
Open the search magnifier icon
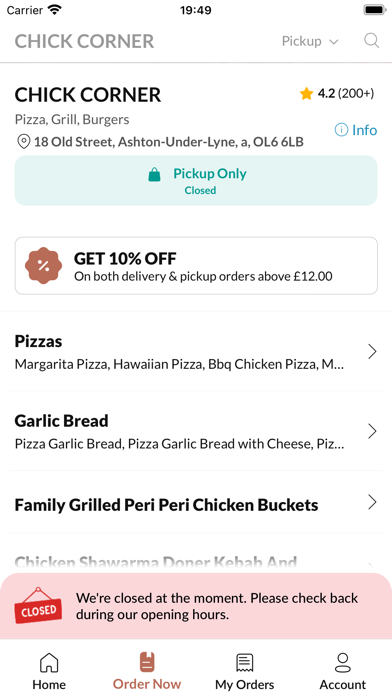click(x=372, y=41)
